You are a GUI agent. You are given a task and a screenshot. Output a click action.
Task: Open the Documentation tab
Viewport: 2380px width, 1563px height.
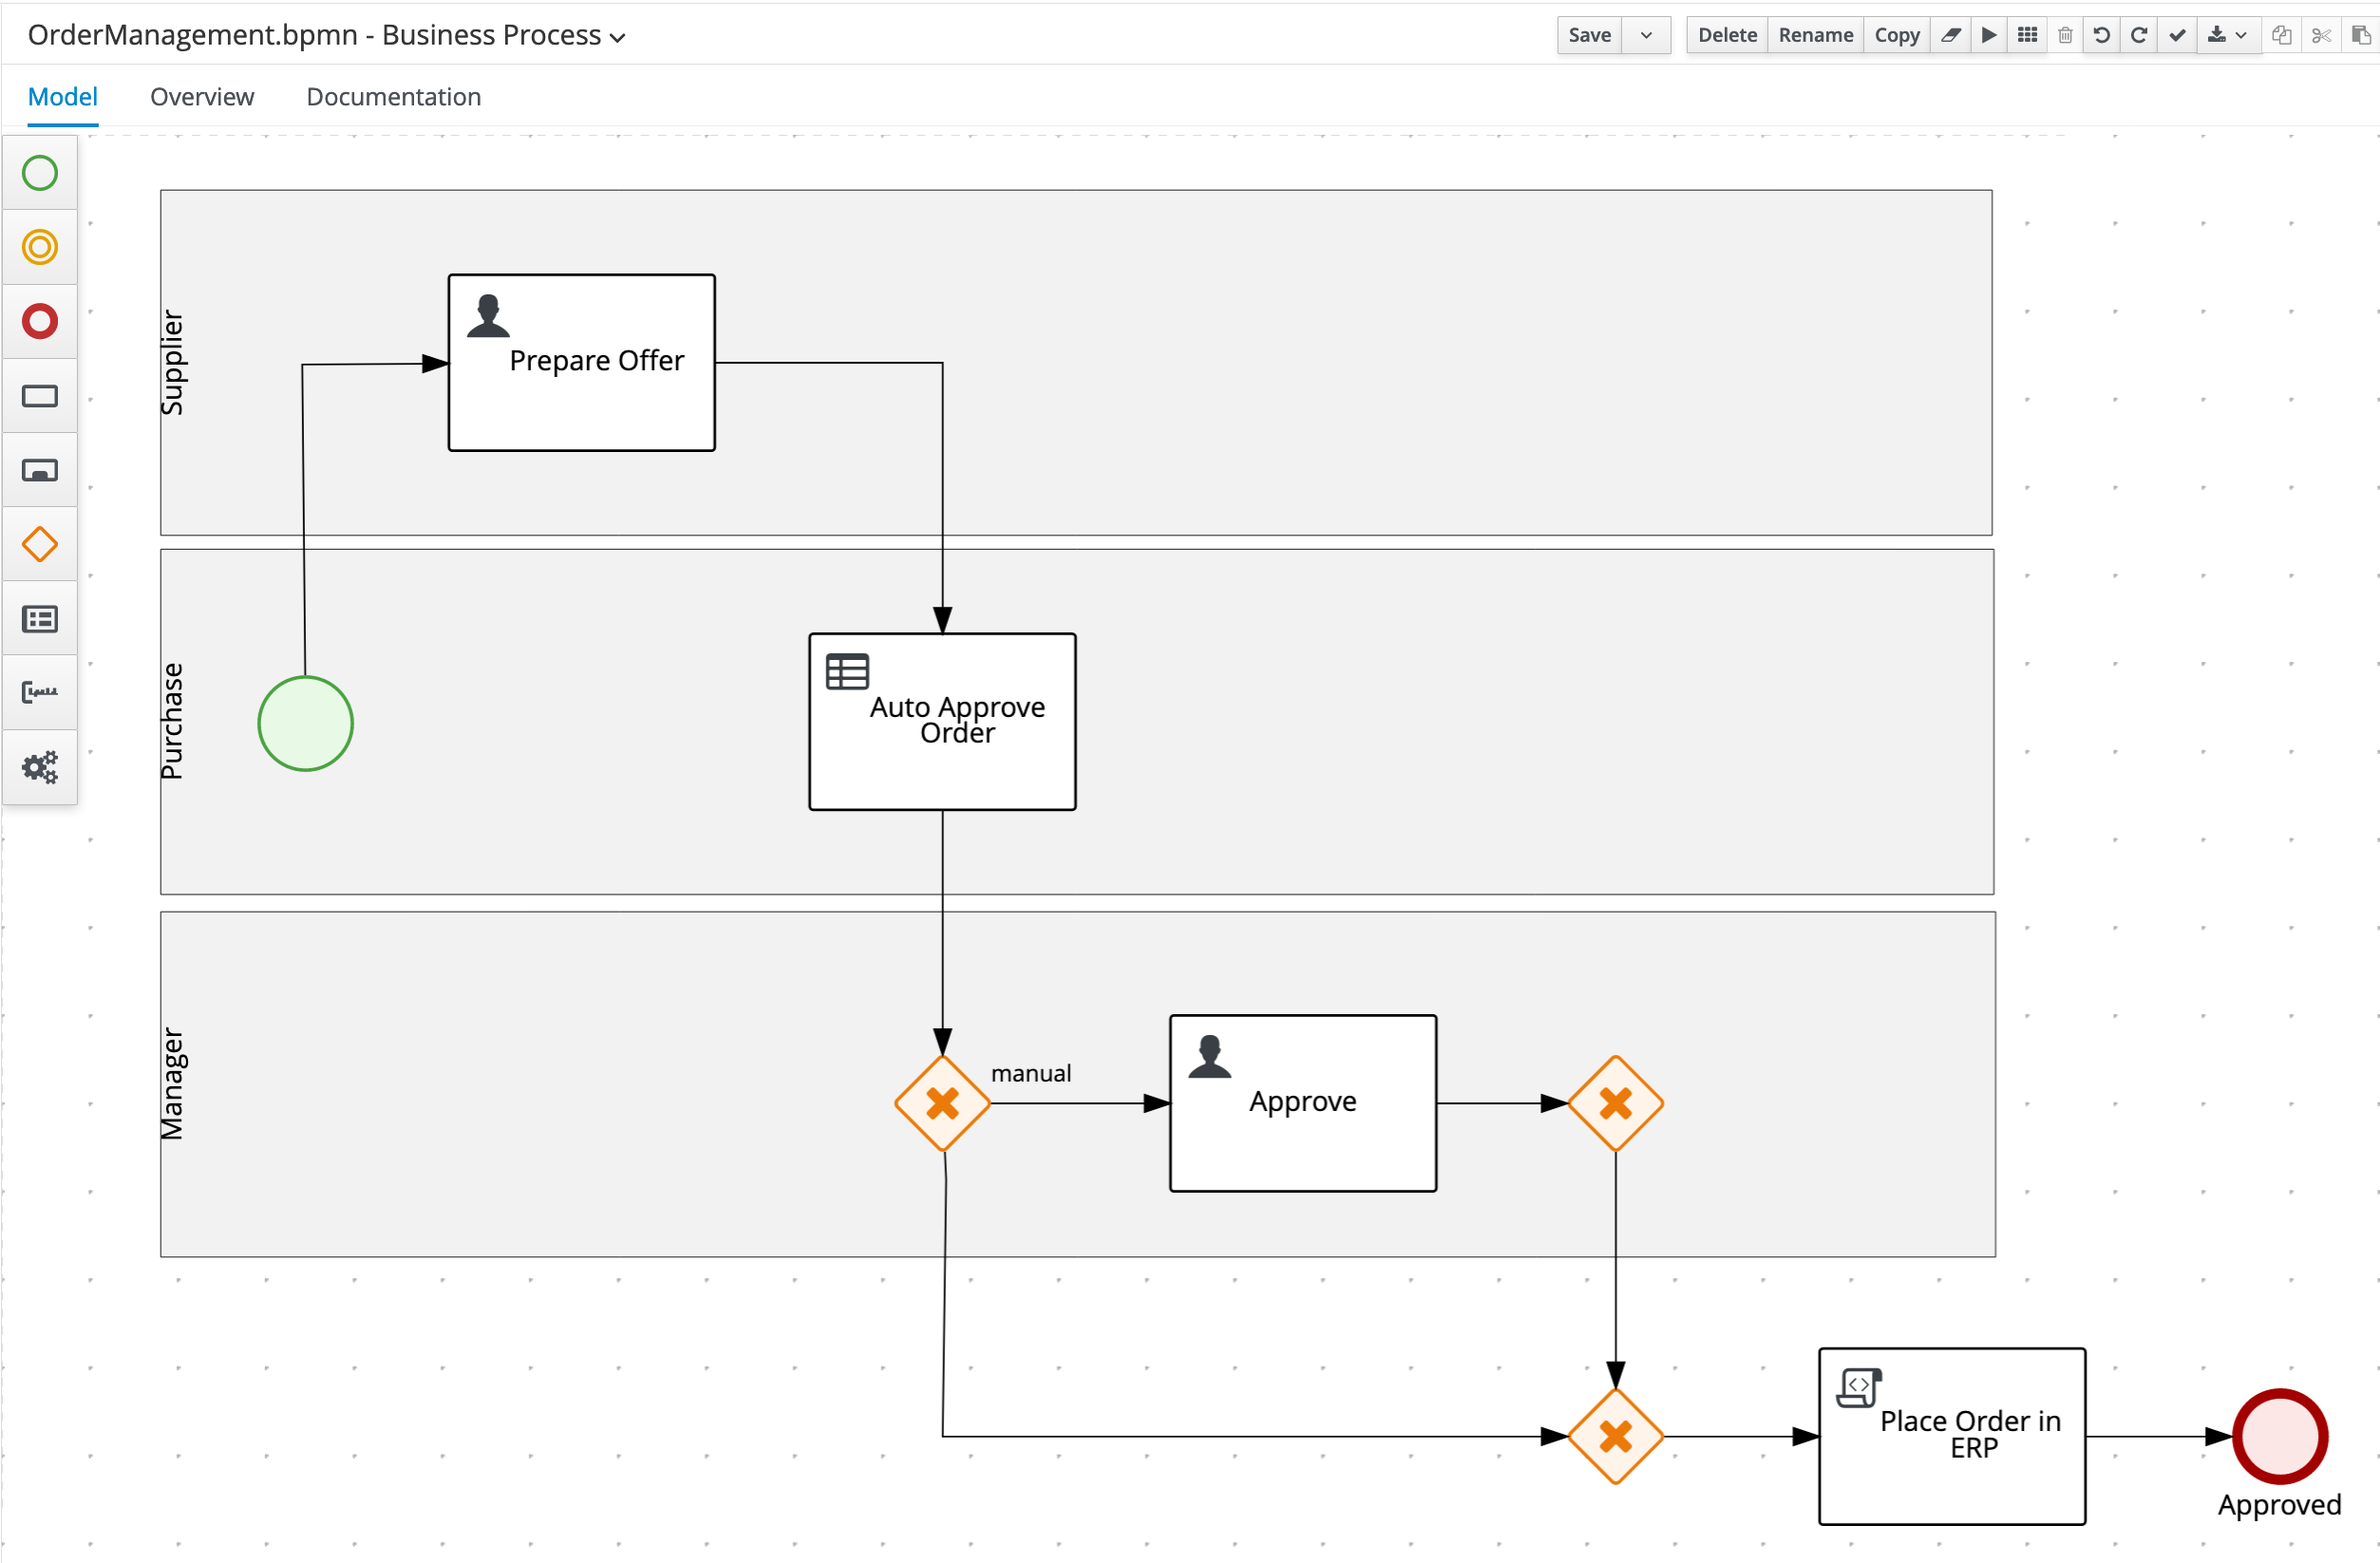394,97
